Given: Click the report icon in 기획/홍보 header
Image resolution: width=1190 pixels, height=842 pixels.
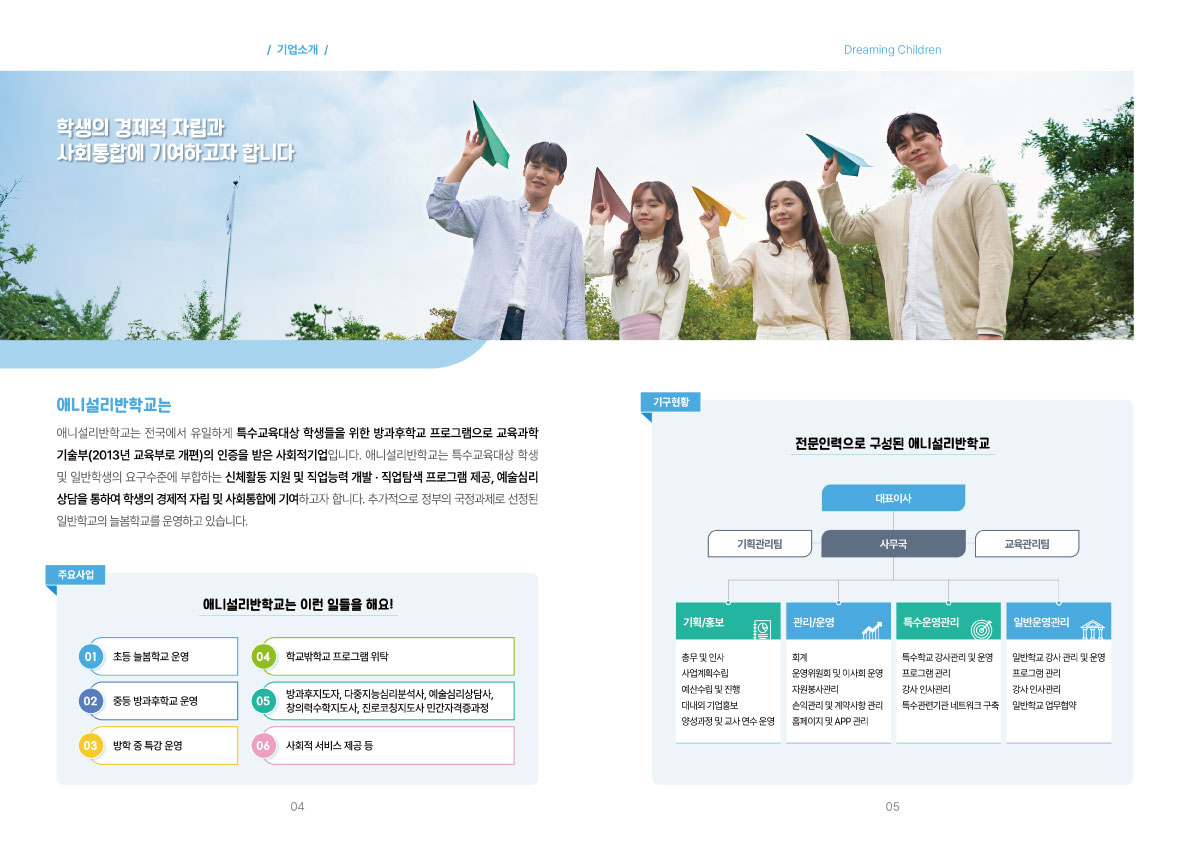Looking at the screenshot, I should (x=762, y=627).
